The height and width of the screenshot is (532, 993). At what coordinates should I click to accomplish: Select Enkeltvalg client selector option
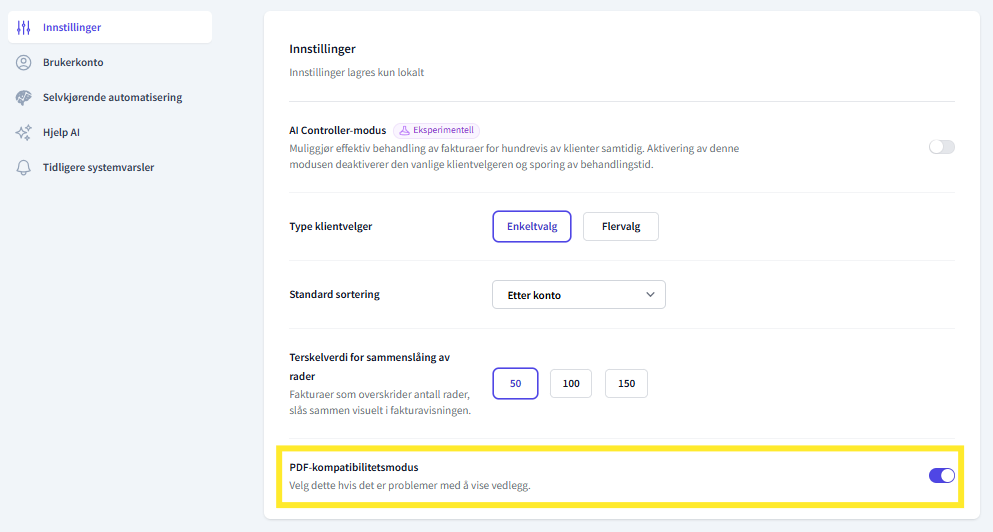click(531, 226)
